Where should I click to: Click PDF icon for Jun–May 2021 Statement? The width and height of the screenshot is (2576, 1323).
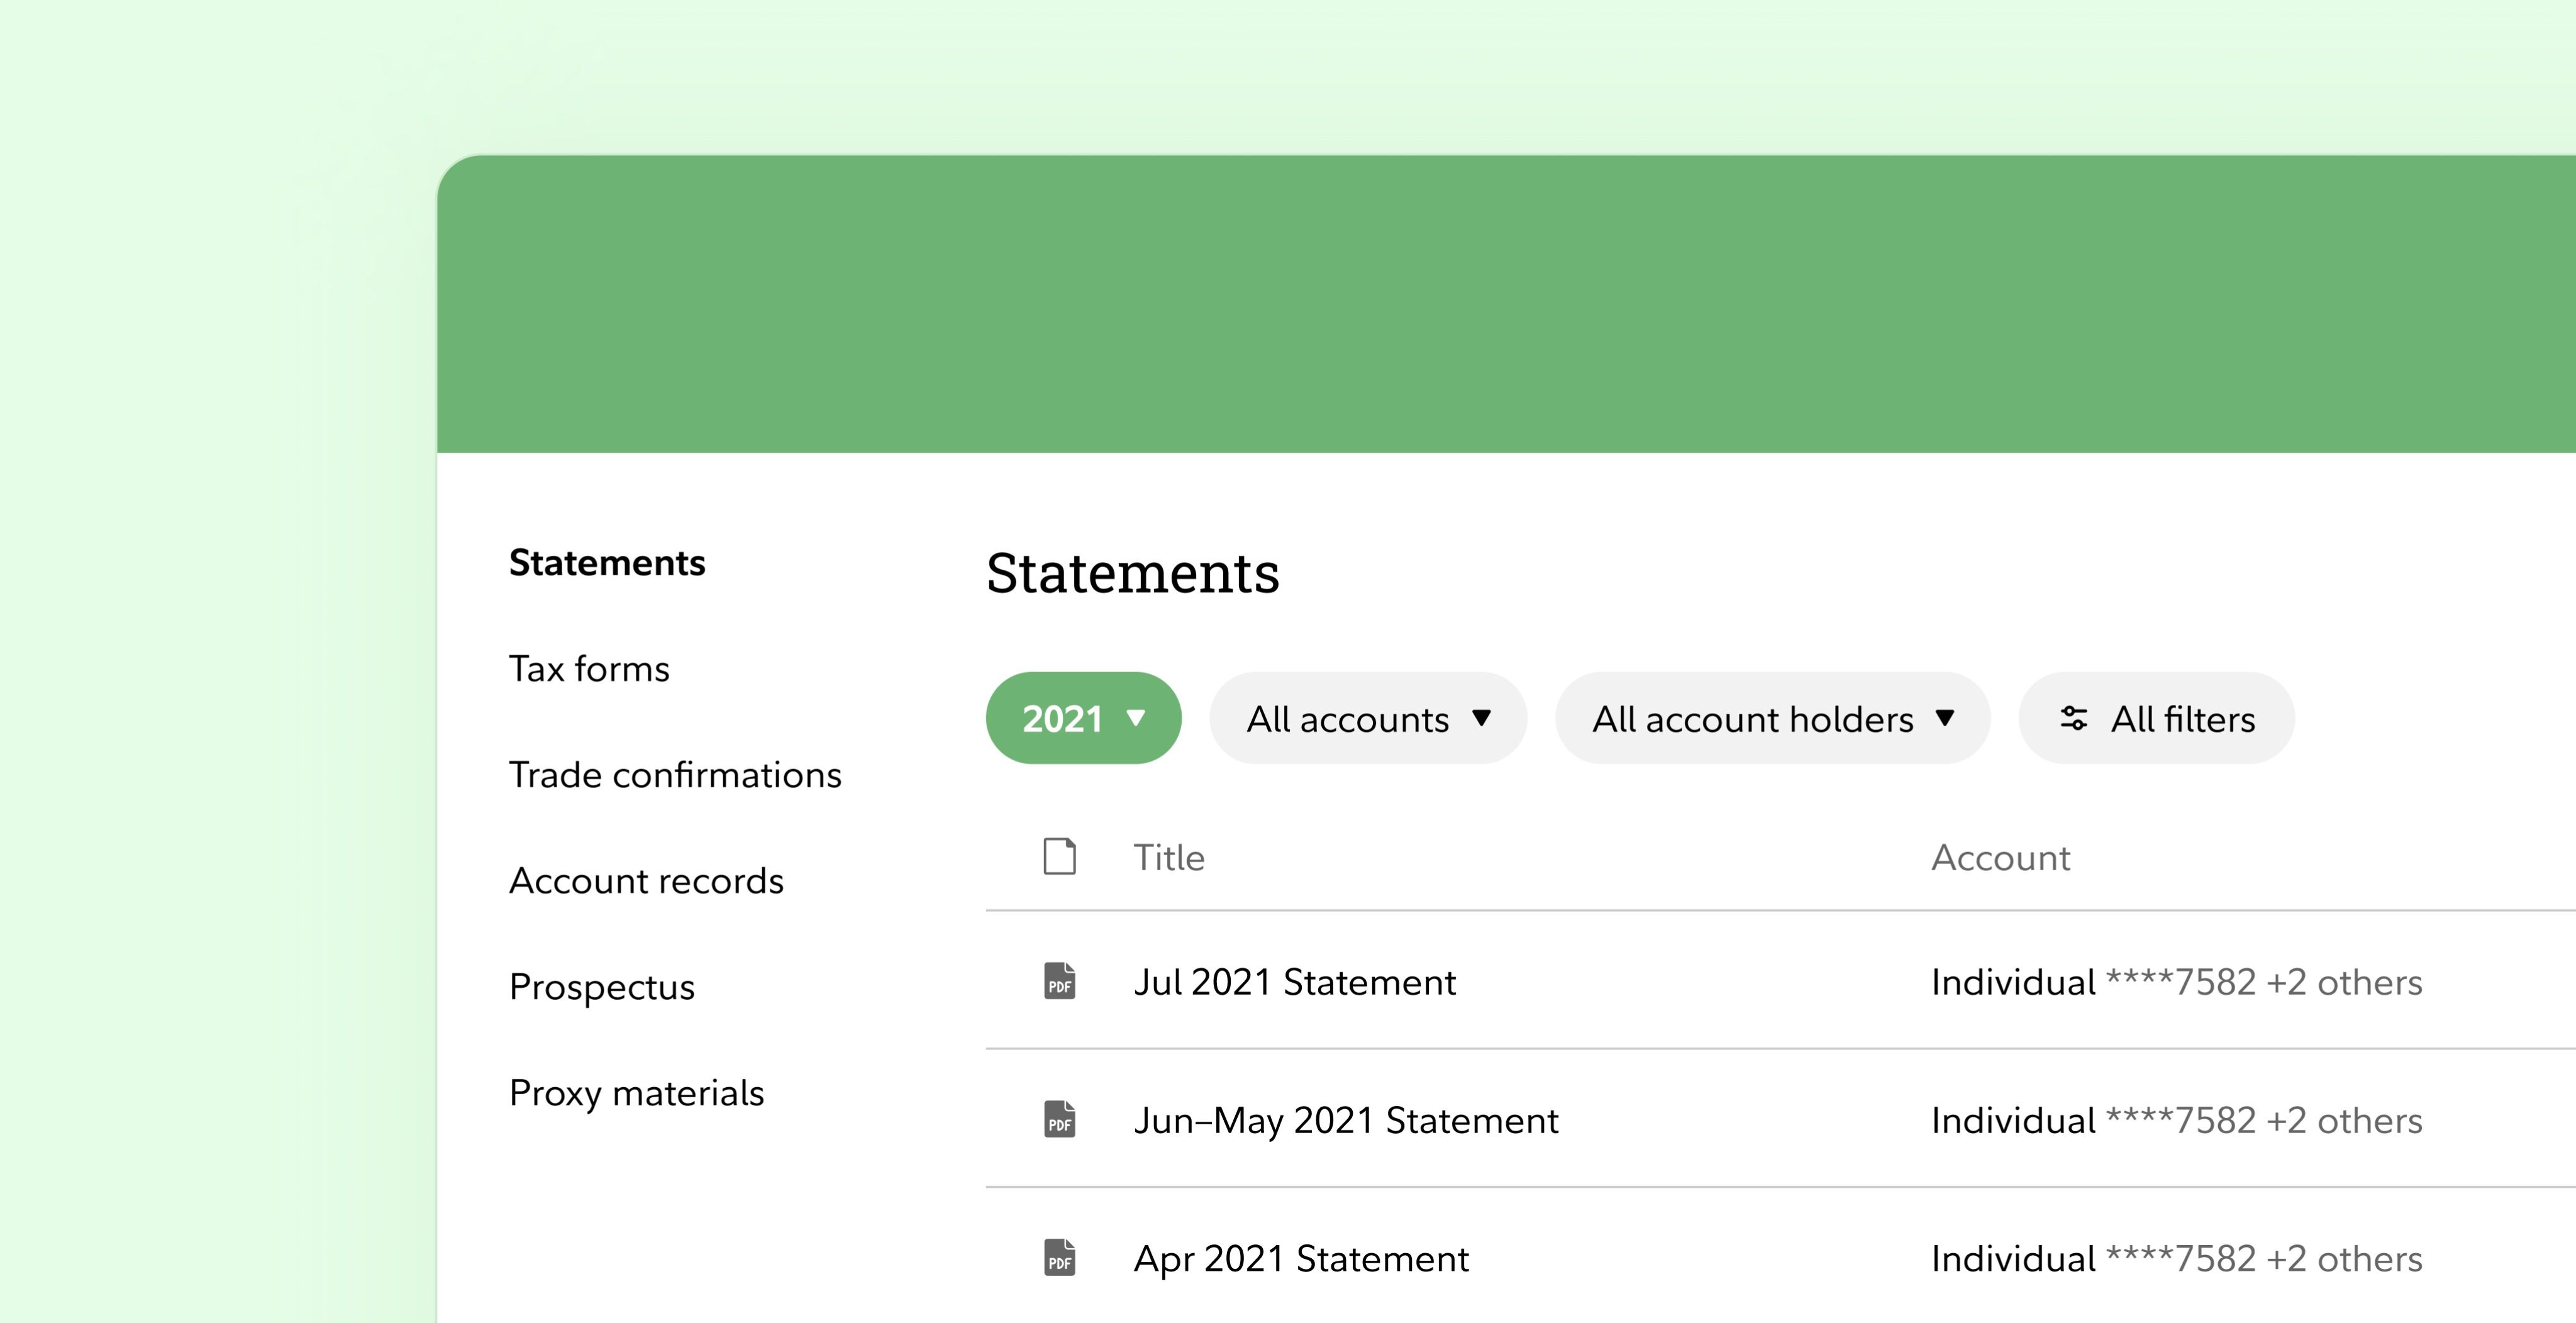[1060, 1119]
